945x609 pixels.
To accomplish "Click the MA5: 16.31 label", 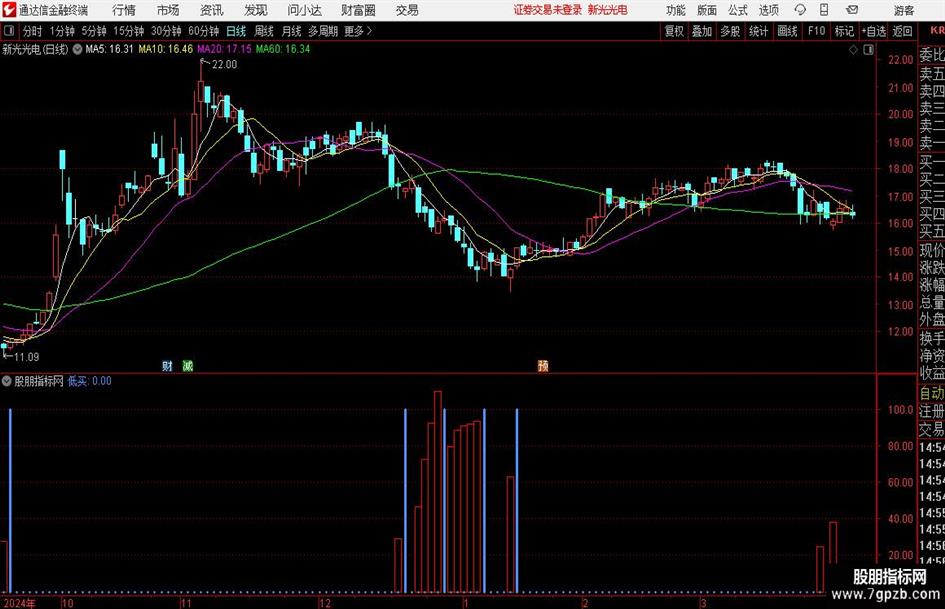I will tap(109, 49).
